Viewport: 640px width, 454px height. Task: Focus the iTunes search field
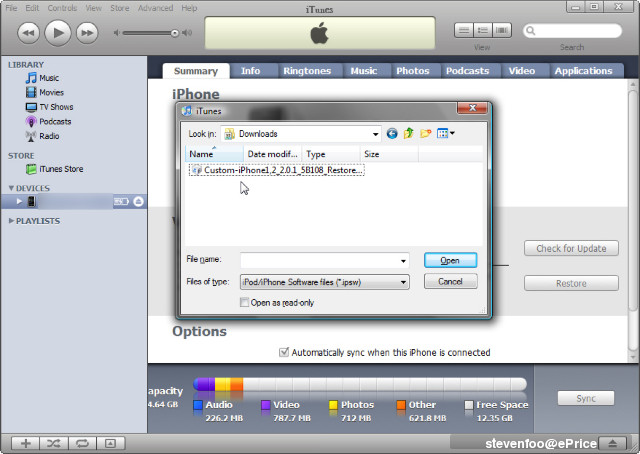click(572, 31)
